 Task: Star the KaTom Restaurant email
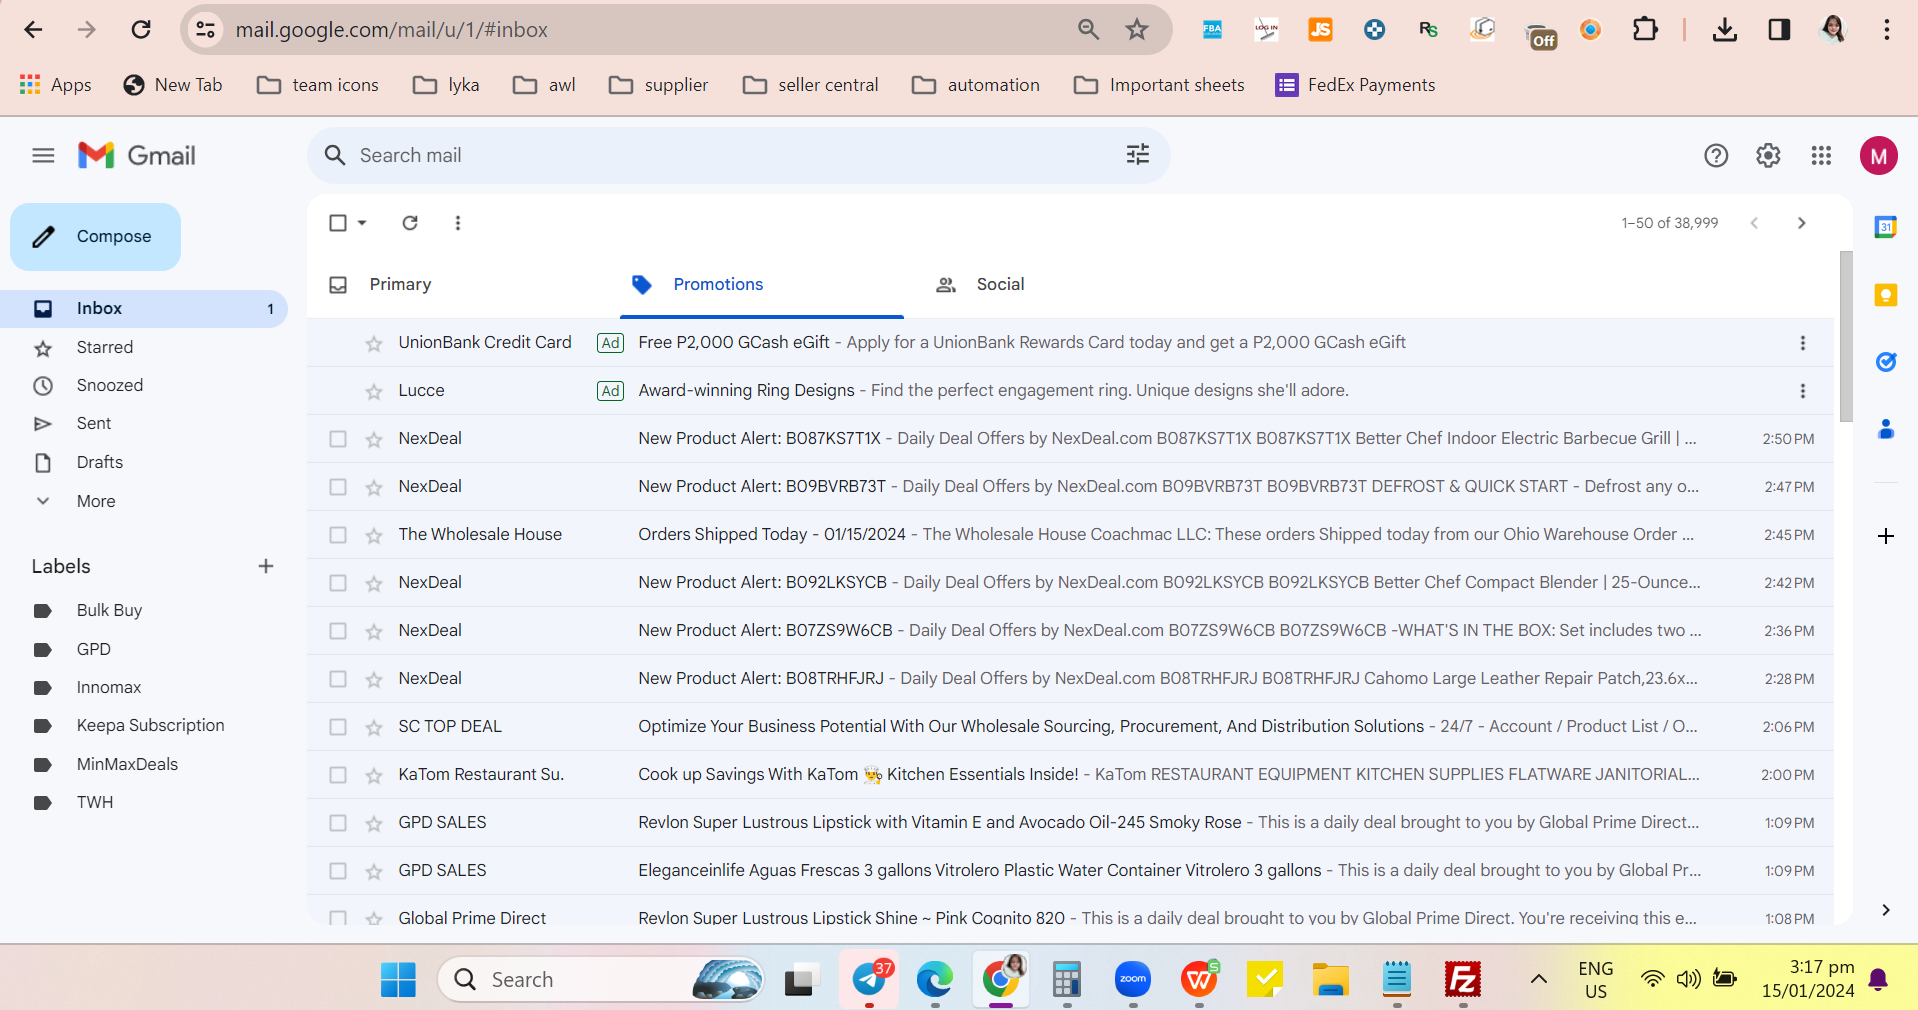[374, 776]
